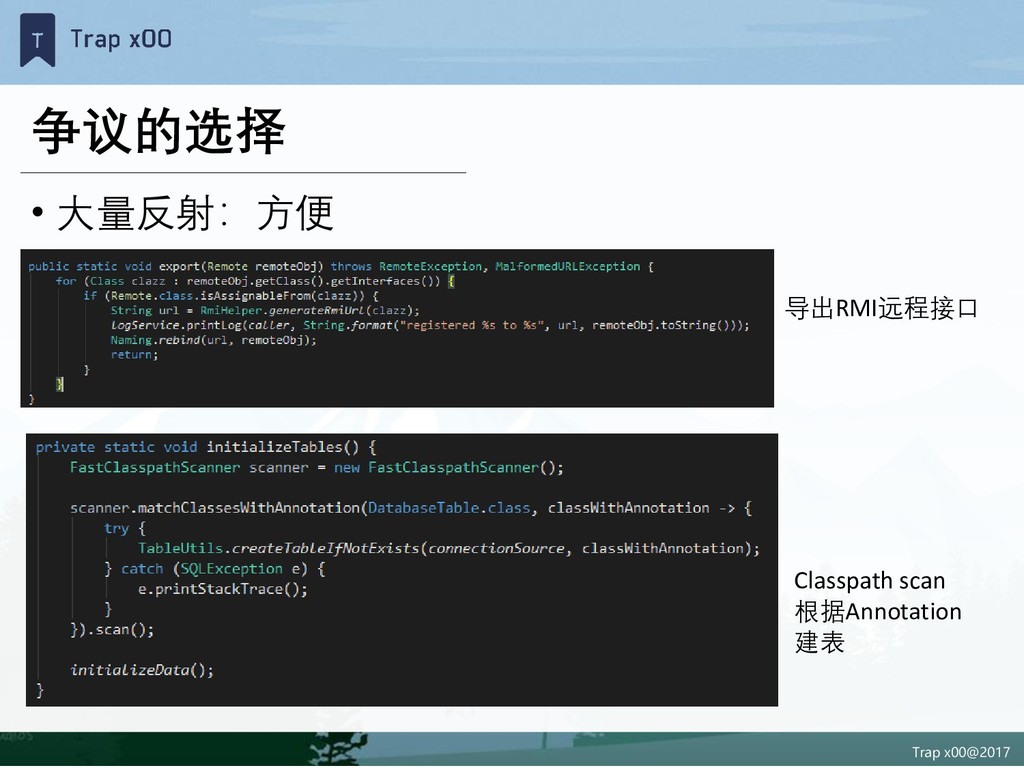1024x768 pixels.
Task: Click the '}).scan();' code line
Action: coord(112,630)
